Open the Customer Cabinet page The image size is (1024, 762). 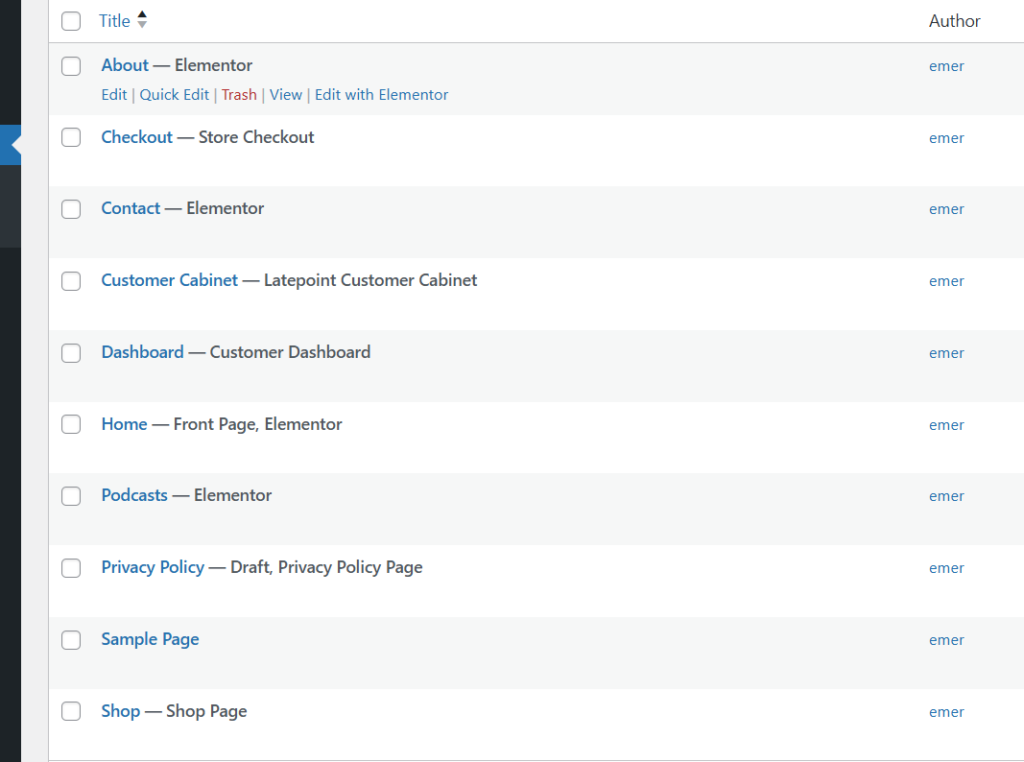[169, 280]
